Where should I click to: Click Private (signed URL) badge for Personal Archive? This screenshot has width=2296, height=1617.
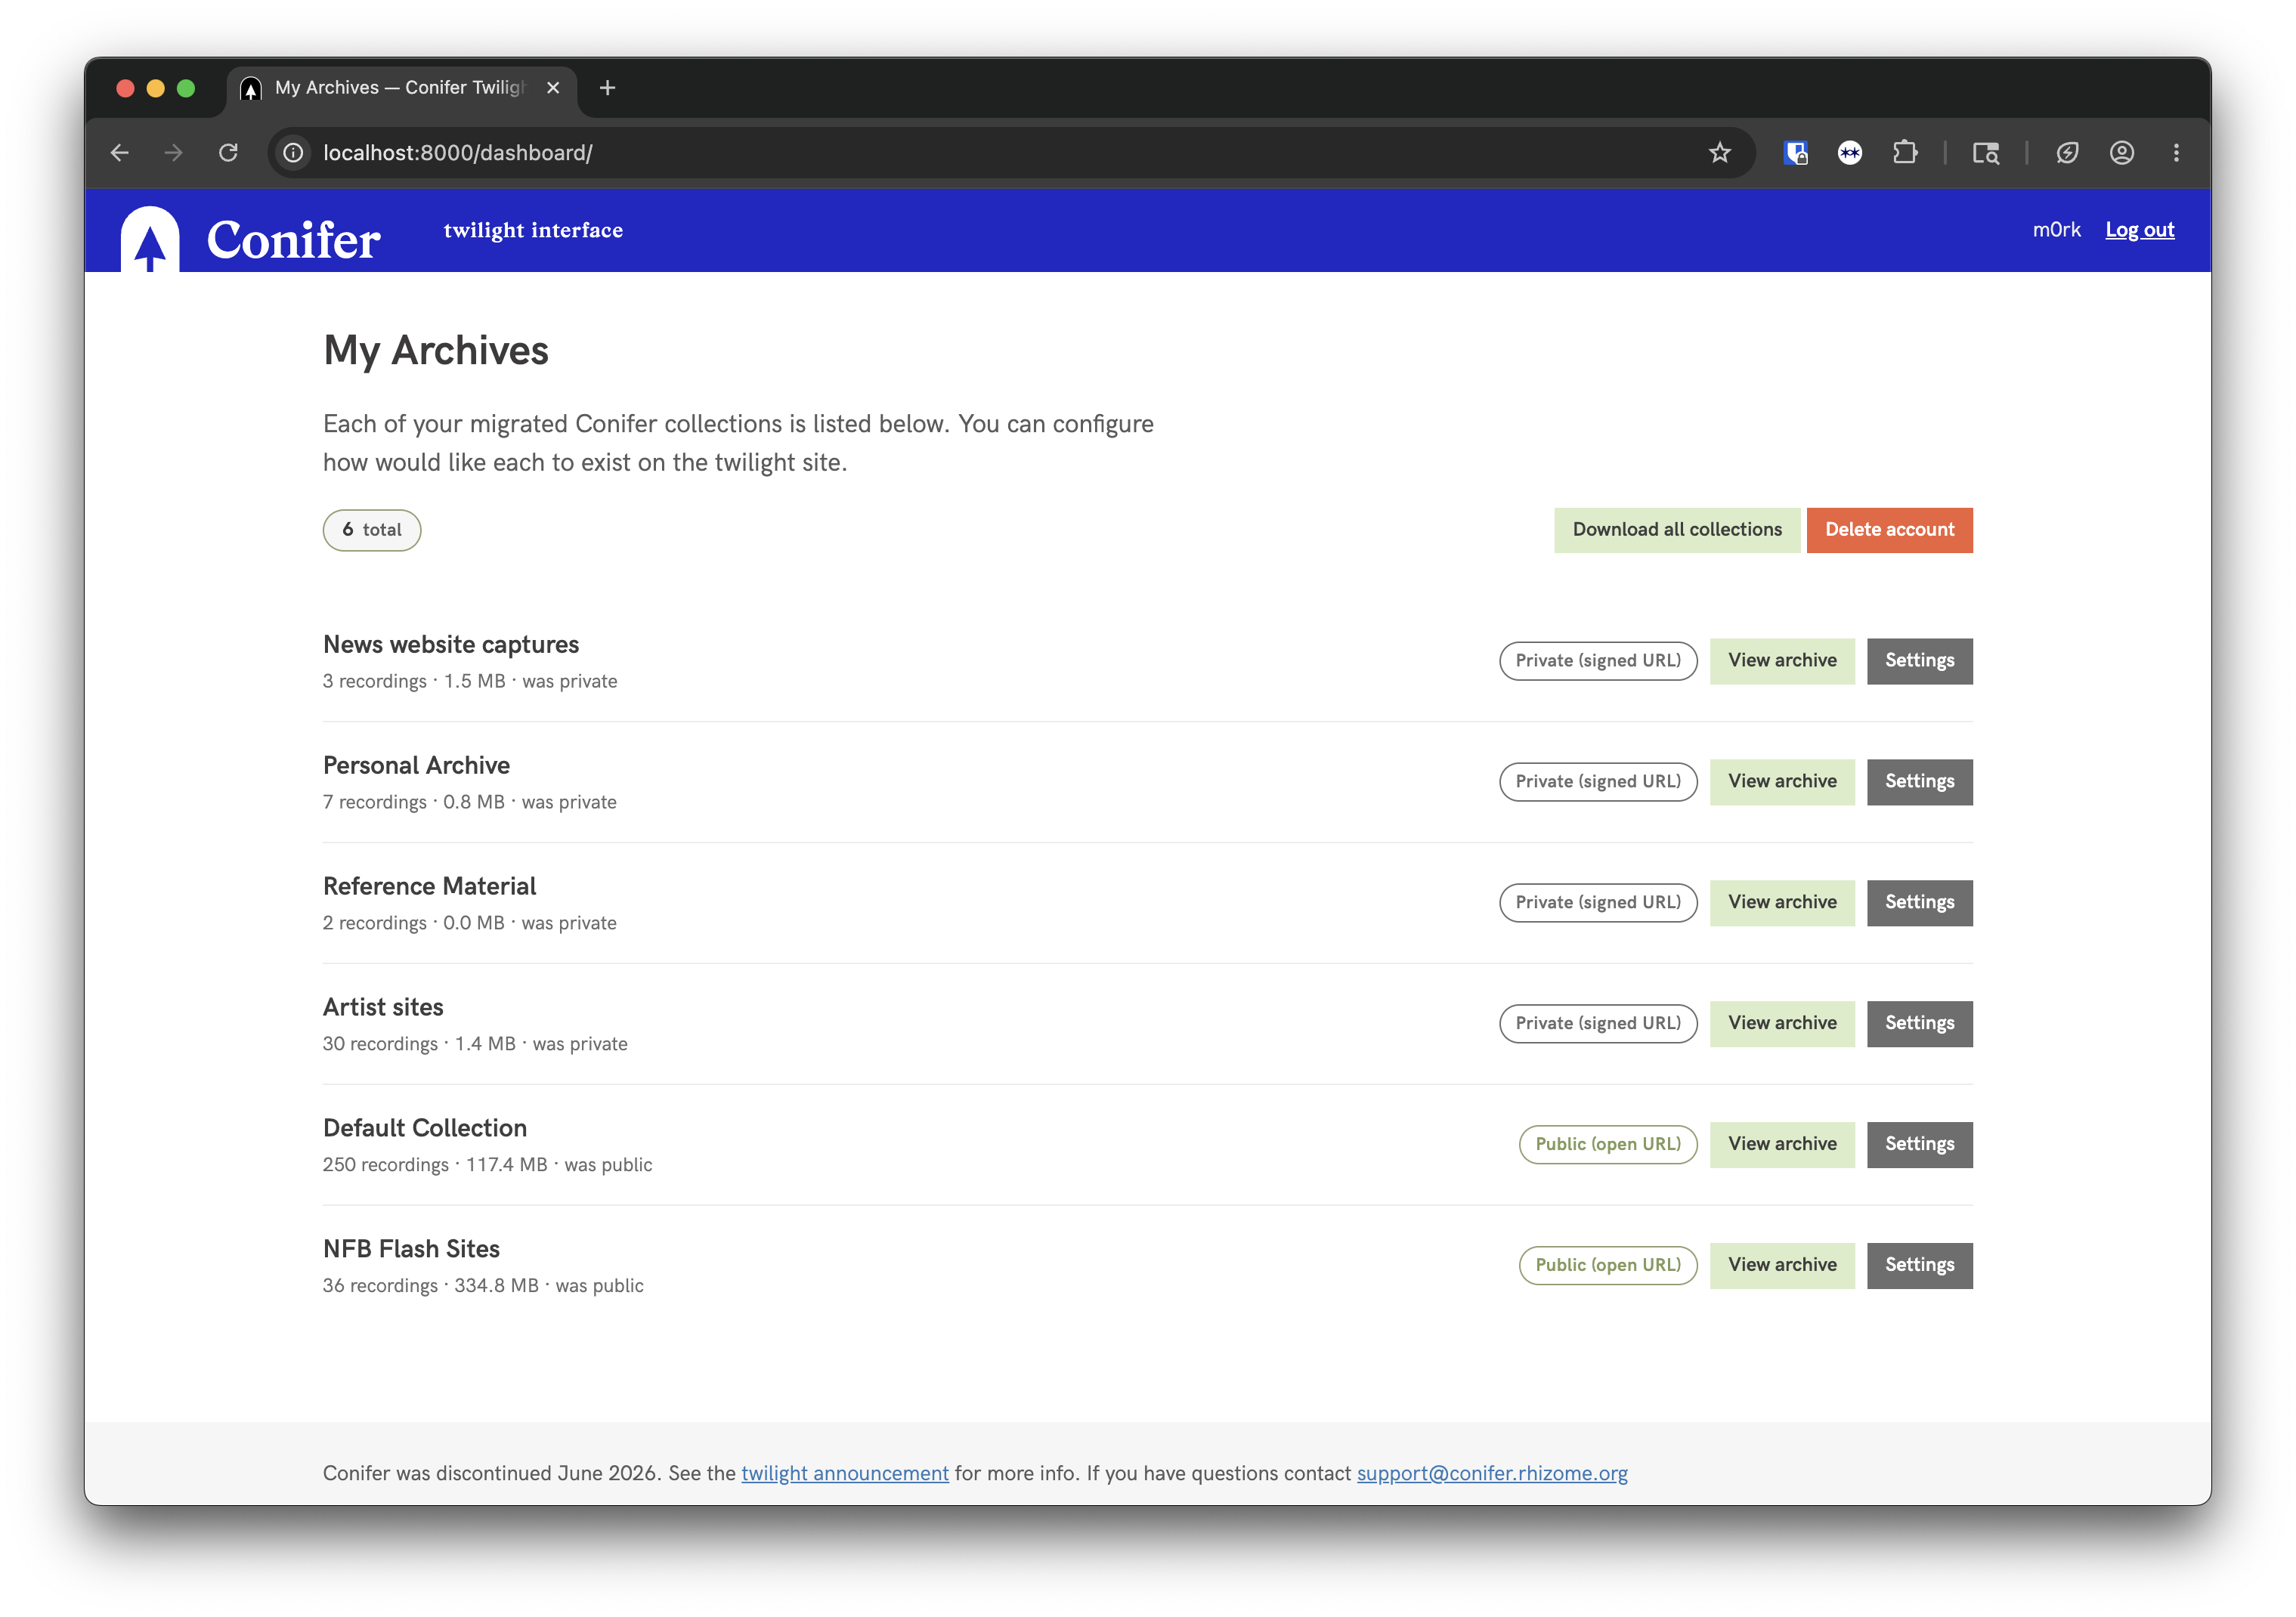(x=1598, y=782)
